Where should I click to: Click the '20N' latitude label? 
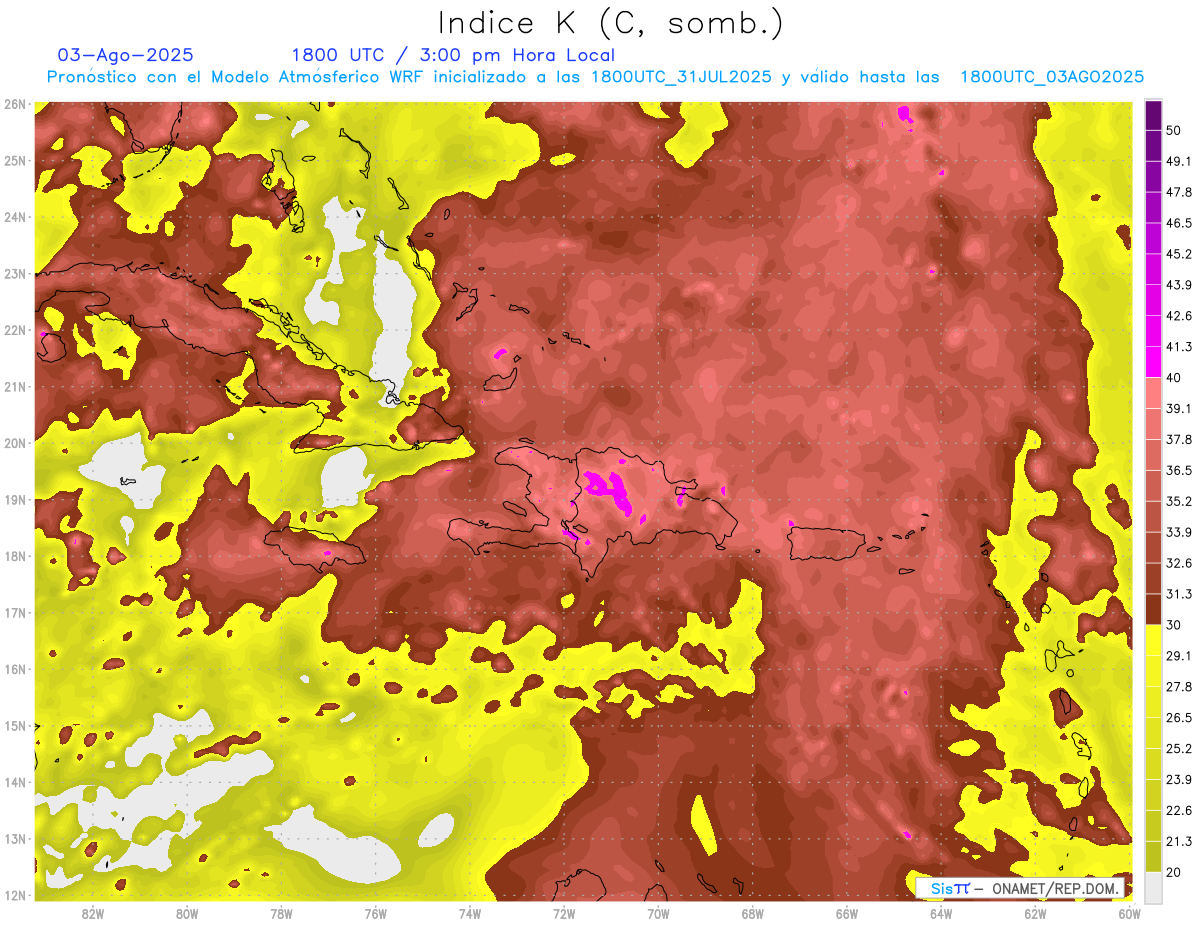pos(14,443)
